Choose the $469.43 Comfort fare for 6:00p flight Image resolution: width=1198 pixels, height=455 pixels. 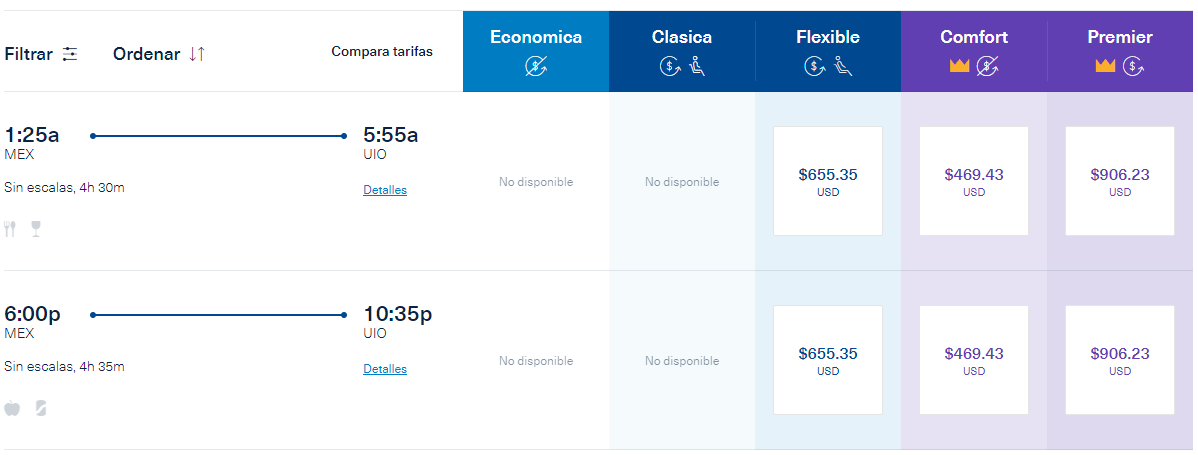(x=974, y=360)
